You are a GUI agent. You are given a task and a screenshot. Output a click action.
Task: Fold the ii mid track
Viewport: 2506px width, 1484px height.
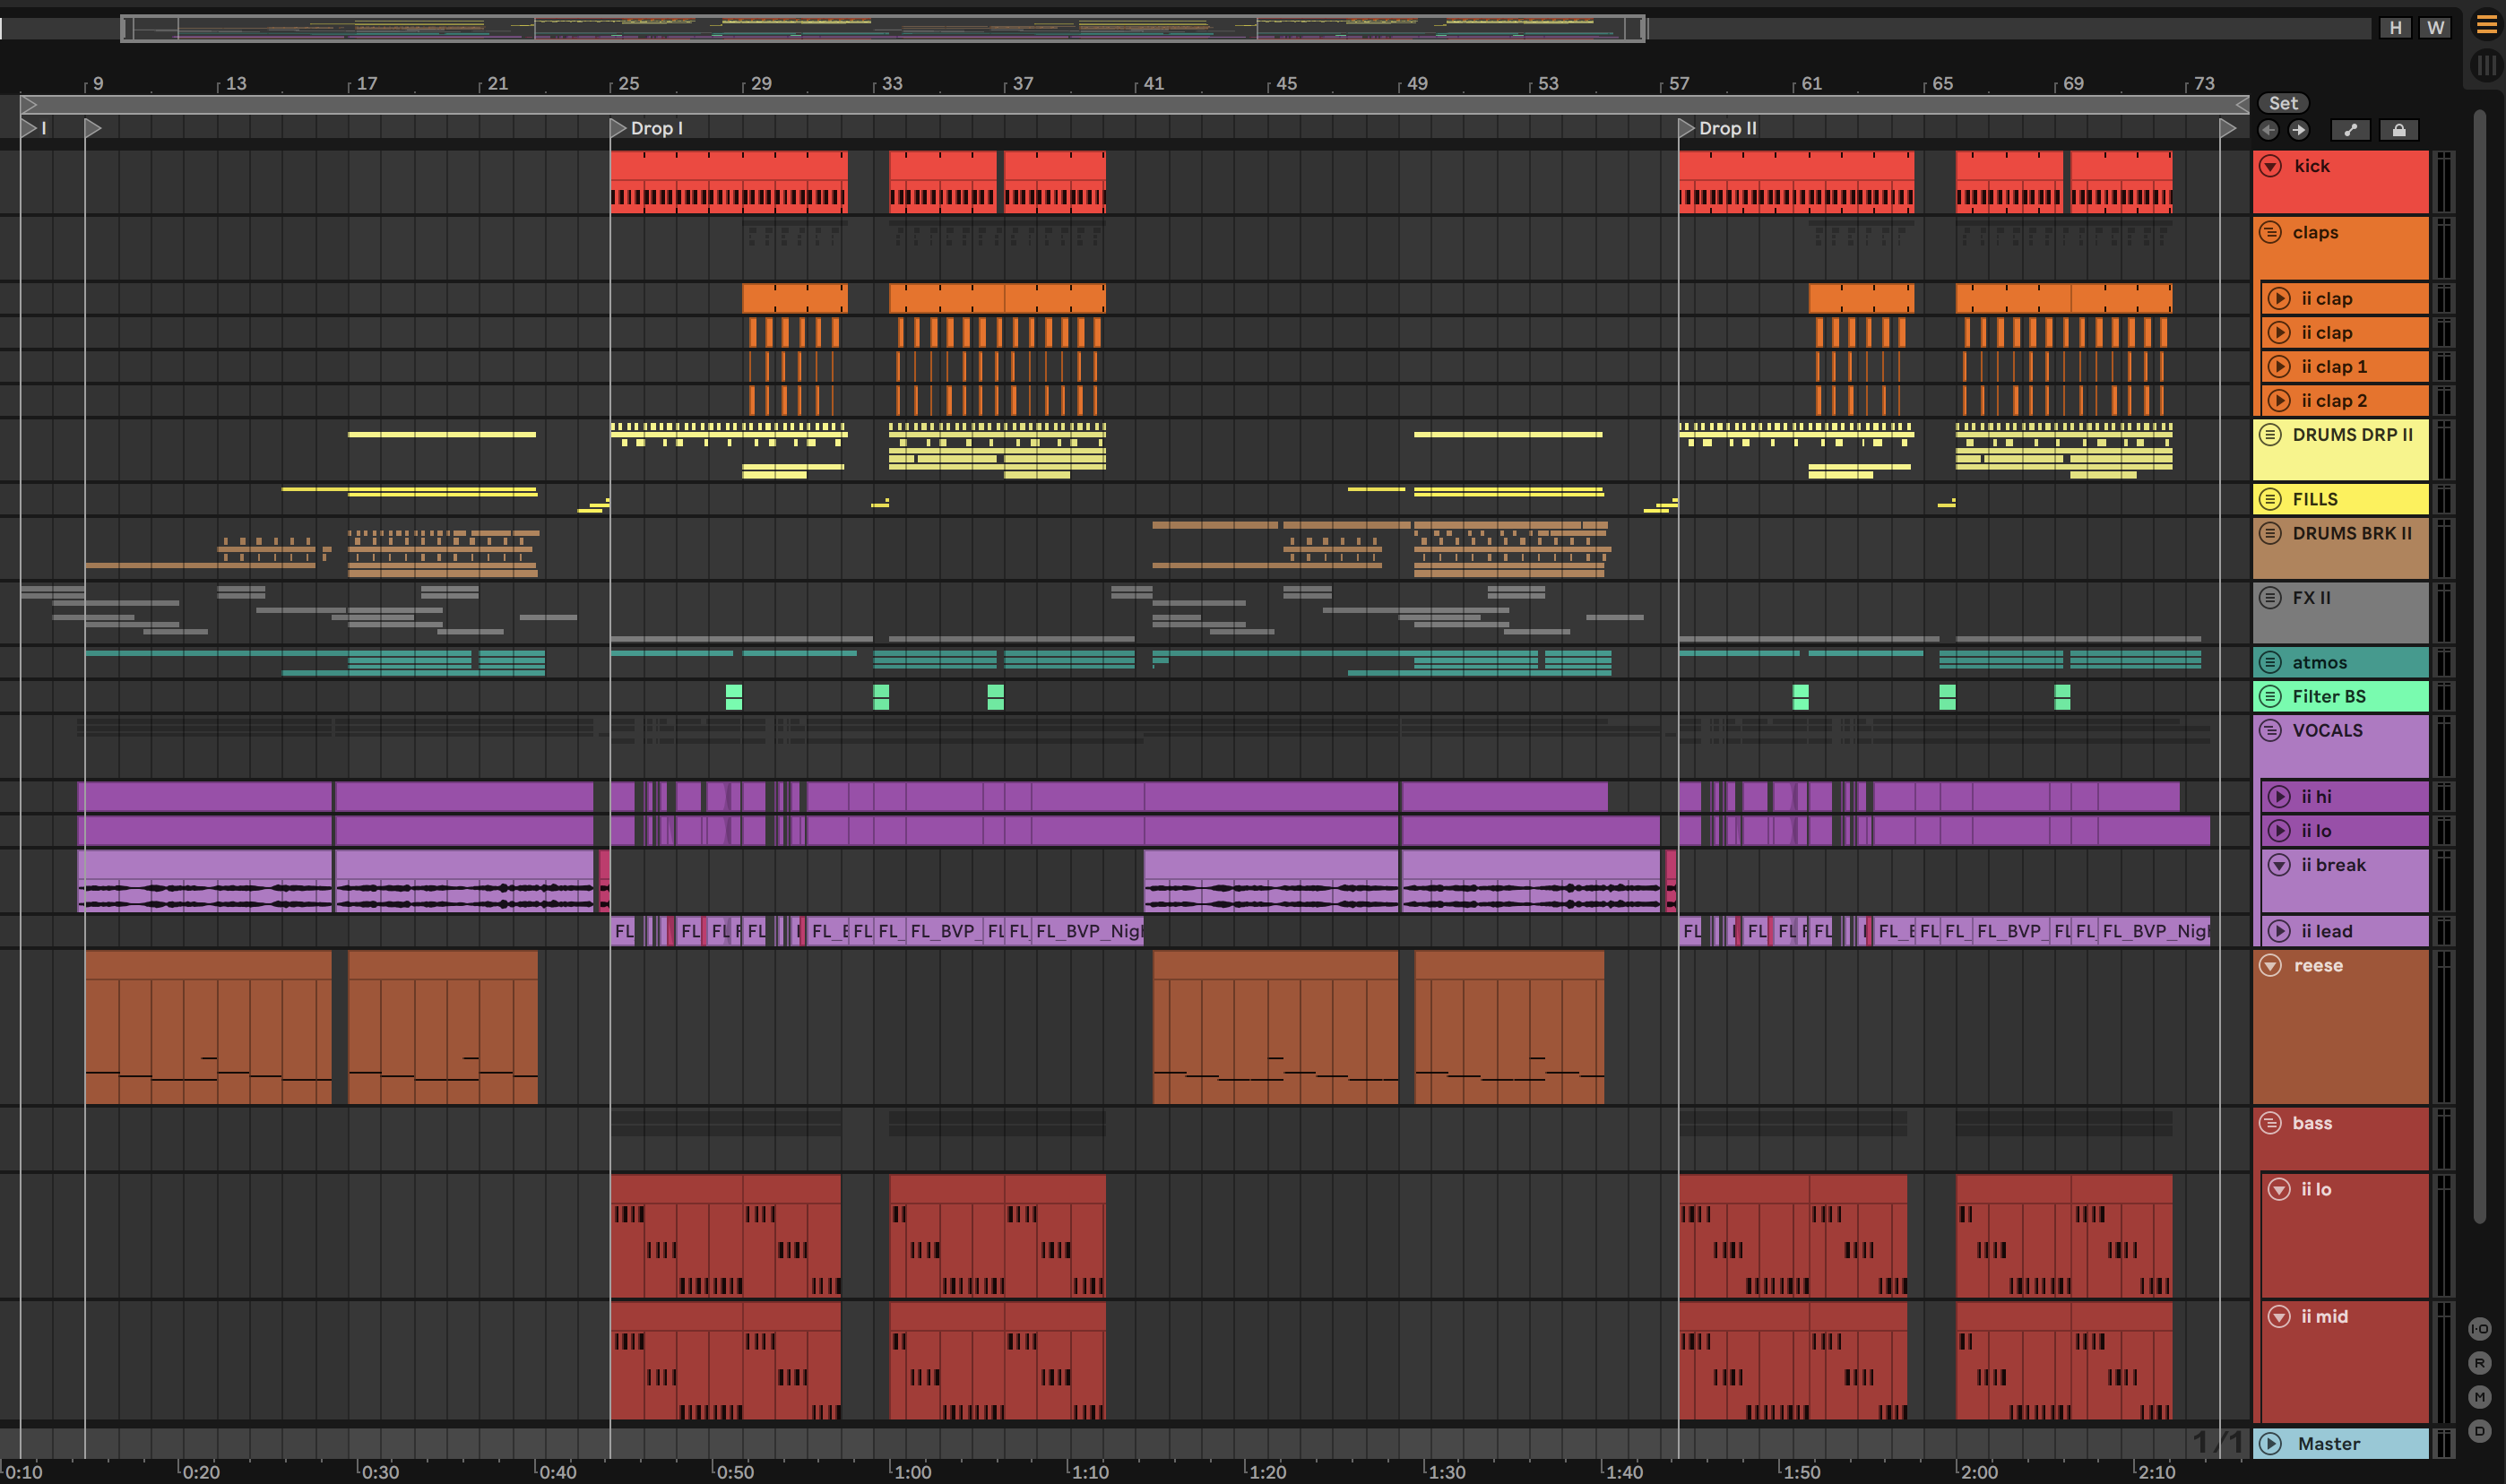pyautogui.click(x=2279, y=1316)
